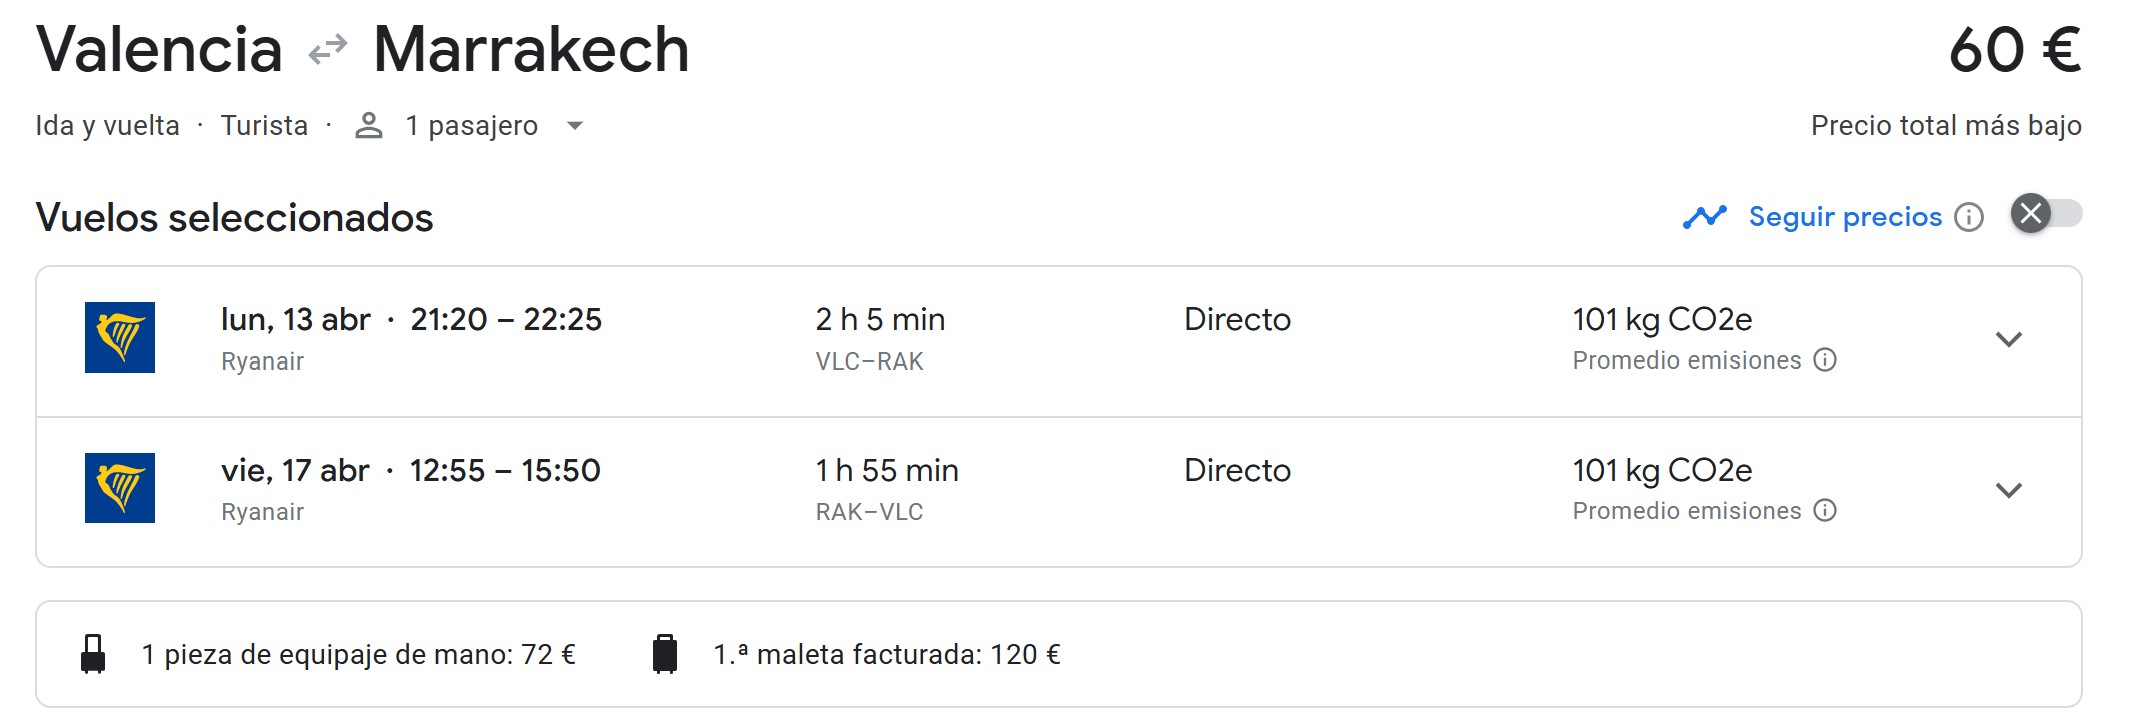Show emissions info for the 13 abr flight
This screenshot has width=2156, height=724.
point(1825,360)
